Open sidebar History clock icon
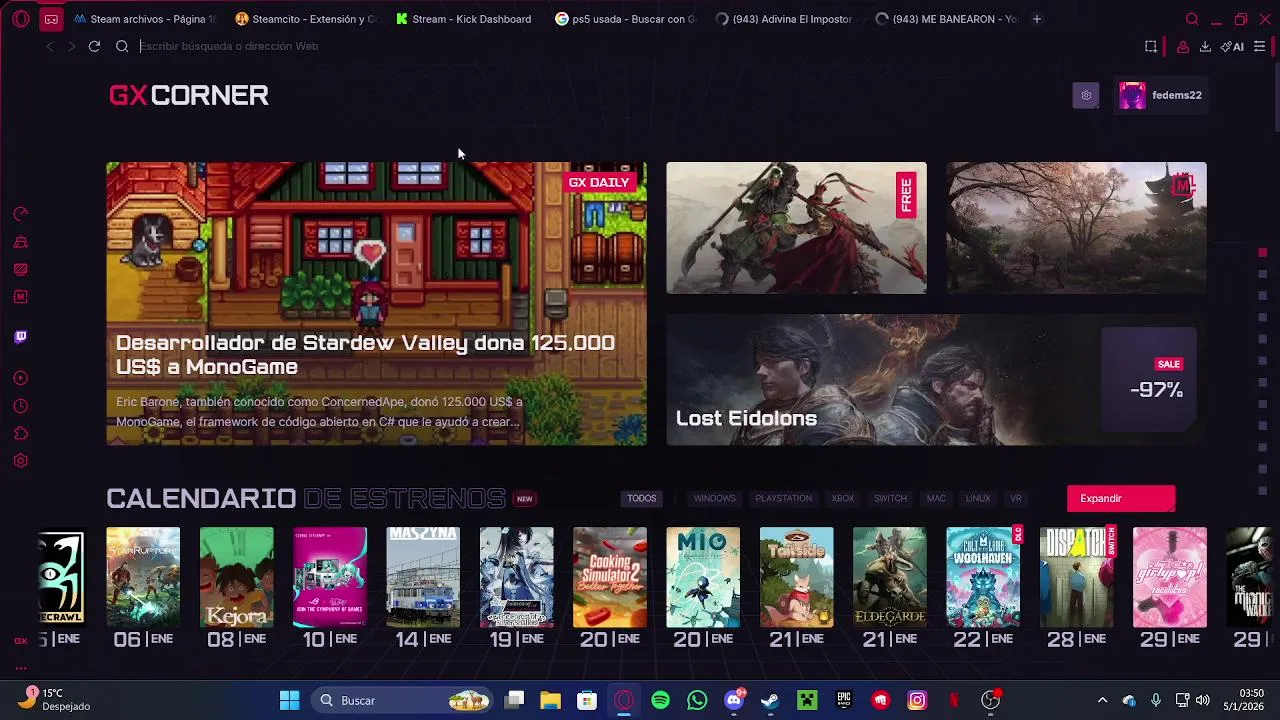The image size is (1280, 720). (x=21, y=406)
